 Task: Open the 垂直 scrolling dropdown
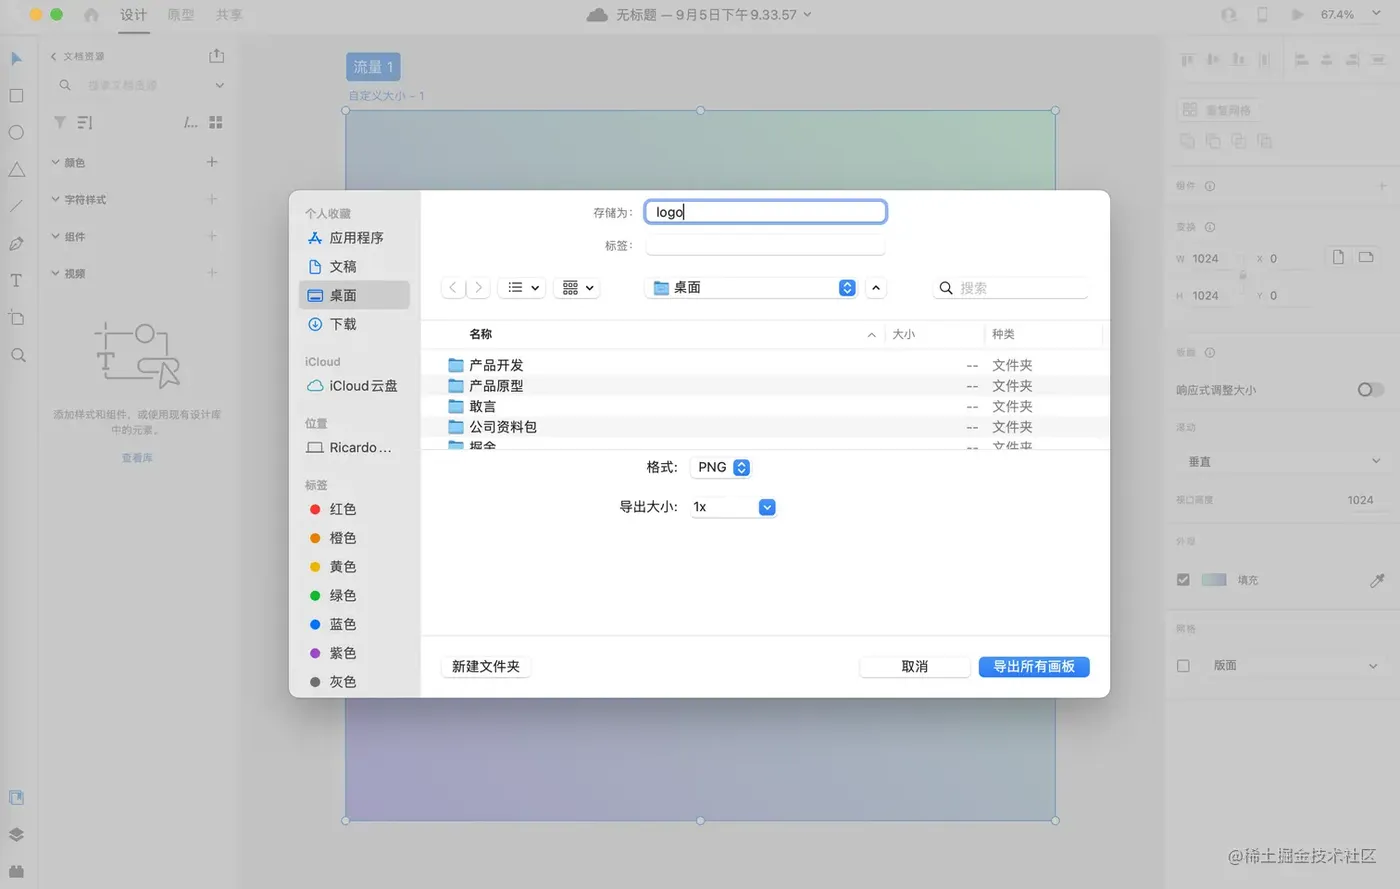click(x=1282, y=462)
